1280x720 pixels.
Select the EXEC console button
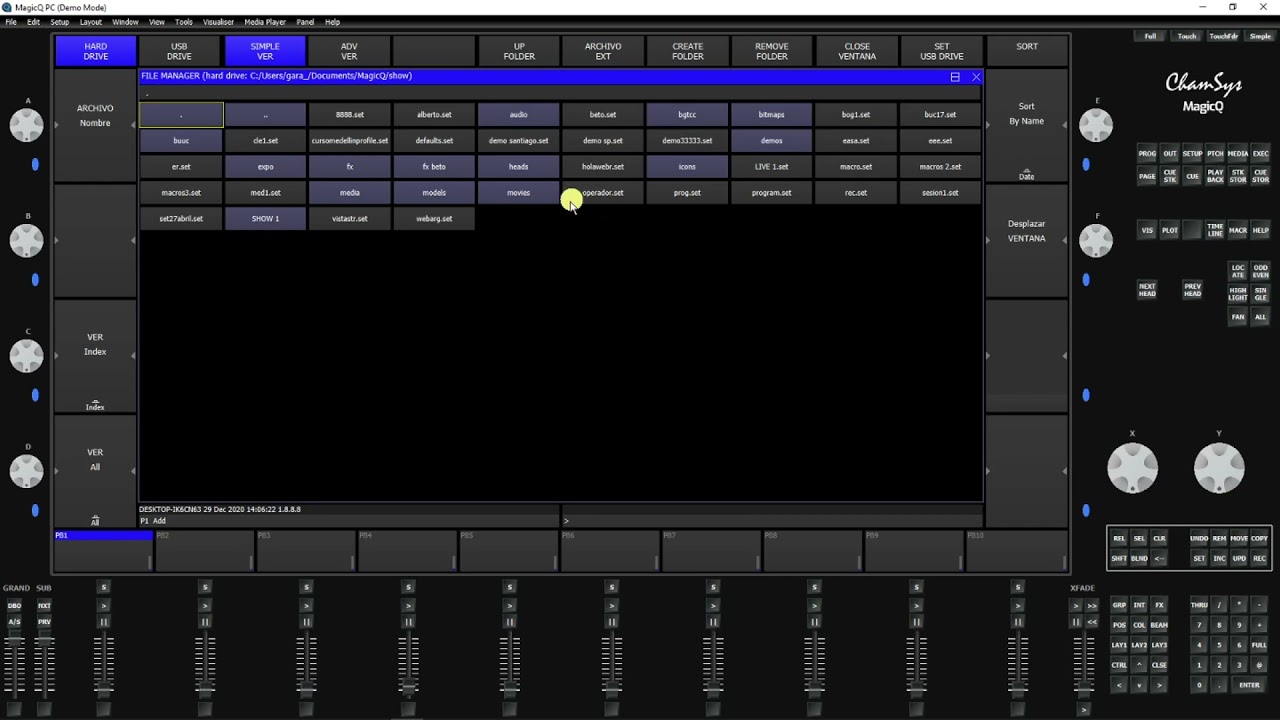tap(1261, 154)
